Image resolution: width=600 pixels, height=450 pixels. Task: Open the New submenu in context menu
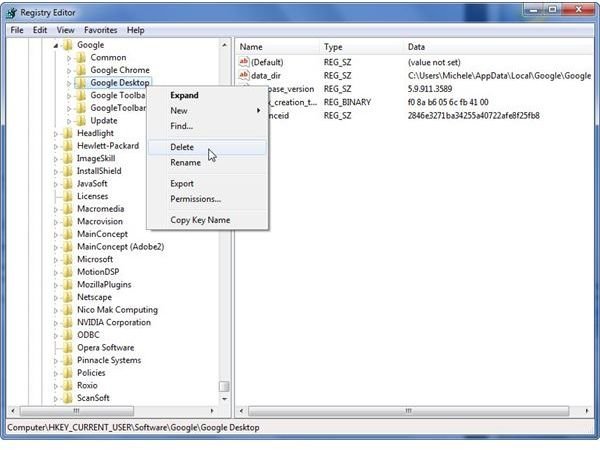pos(207,111)
